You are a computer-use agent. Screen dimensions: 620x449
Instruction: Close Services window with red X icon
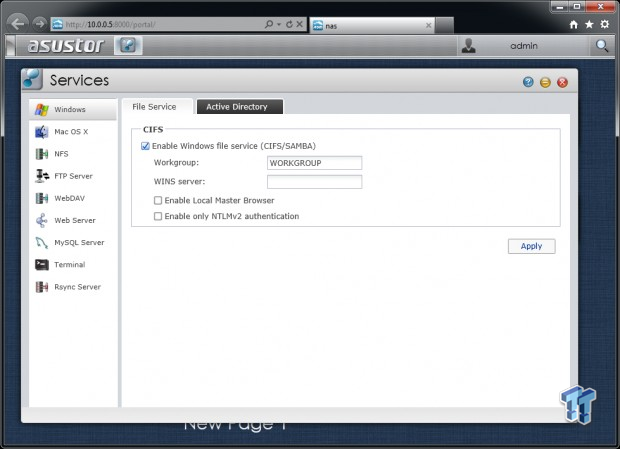click(562, 82)
